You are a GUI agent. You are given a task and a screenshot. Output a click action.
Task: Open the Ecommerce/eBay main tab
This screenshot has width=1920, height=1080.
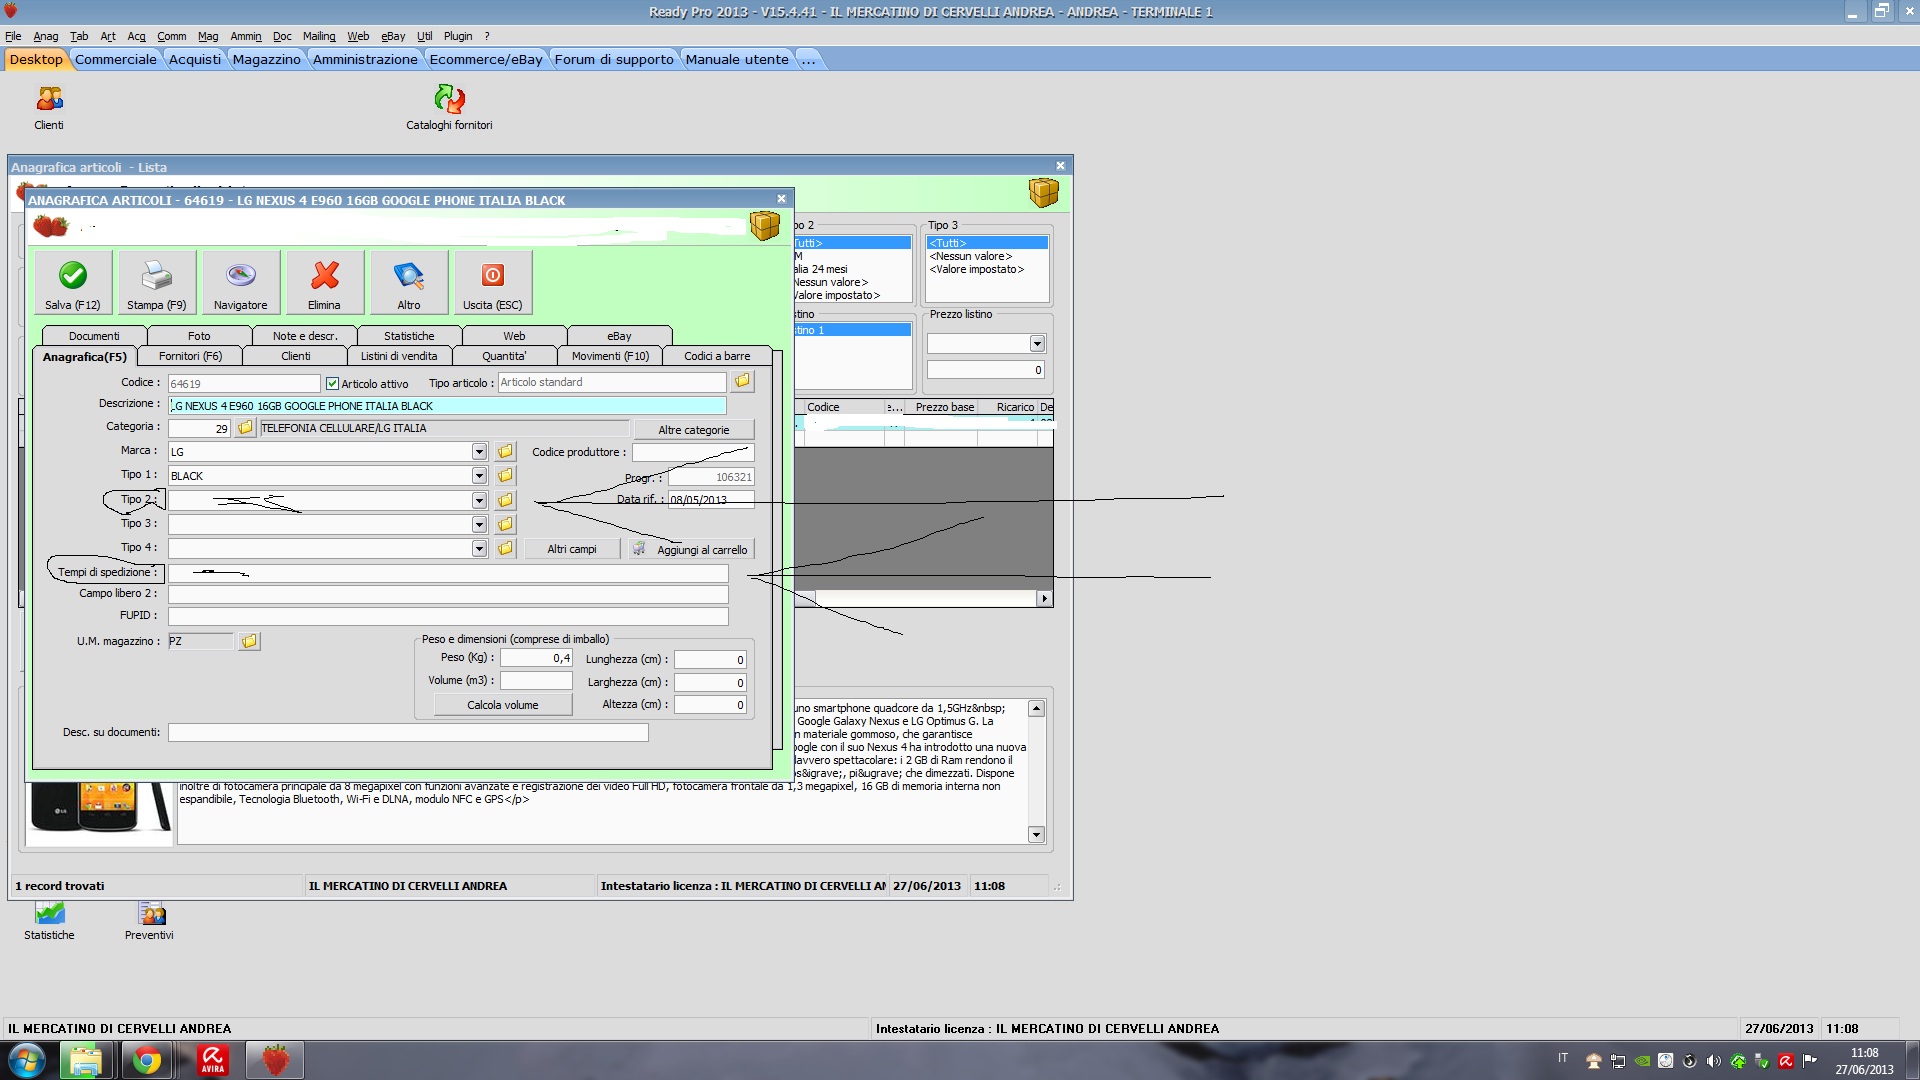(486, 60)
